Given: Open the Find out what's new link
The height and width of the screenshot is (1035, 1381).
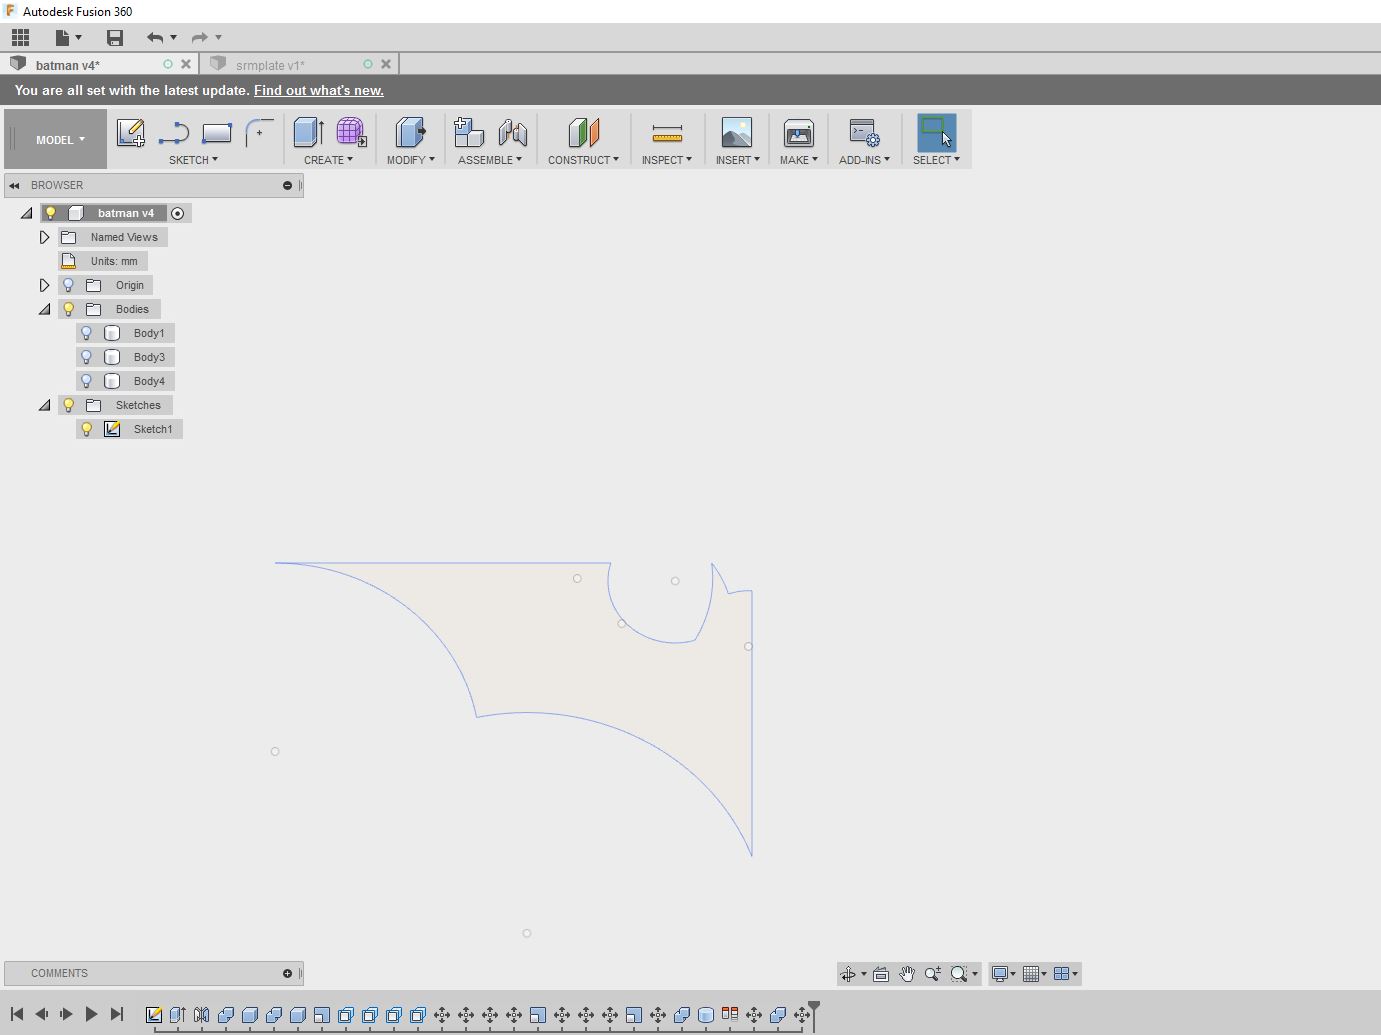Looking at the screenshot, I should 319,90.
